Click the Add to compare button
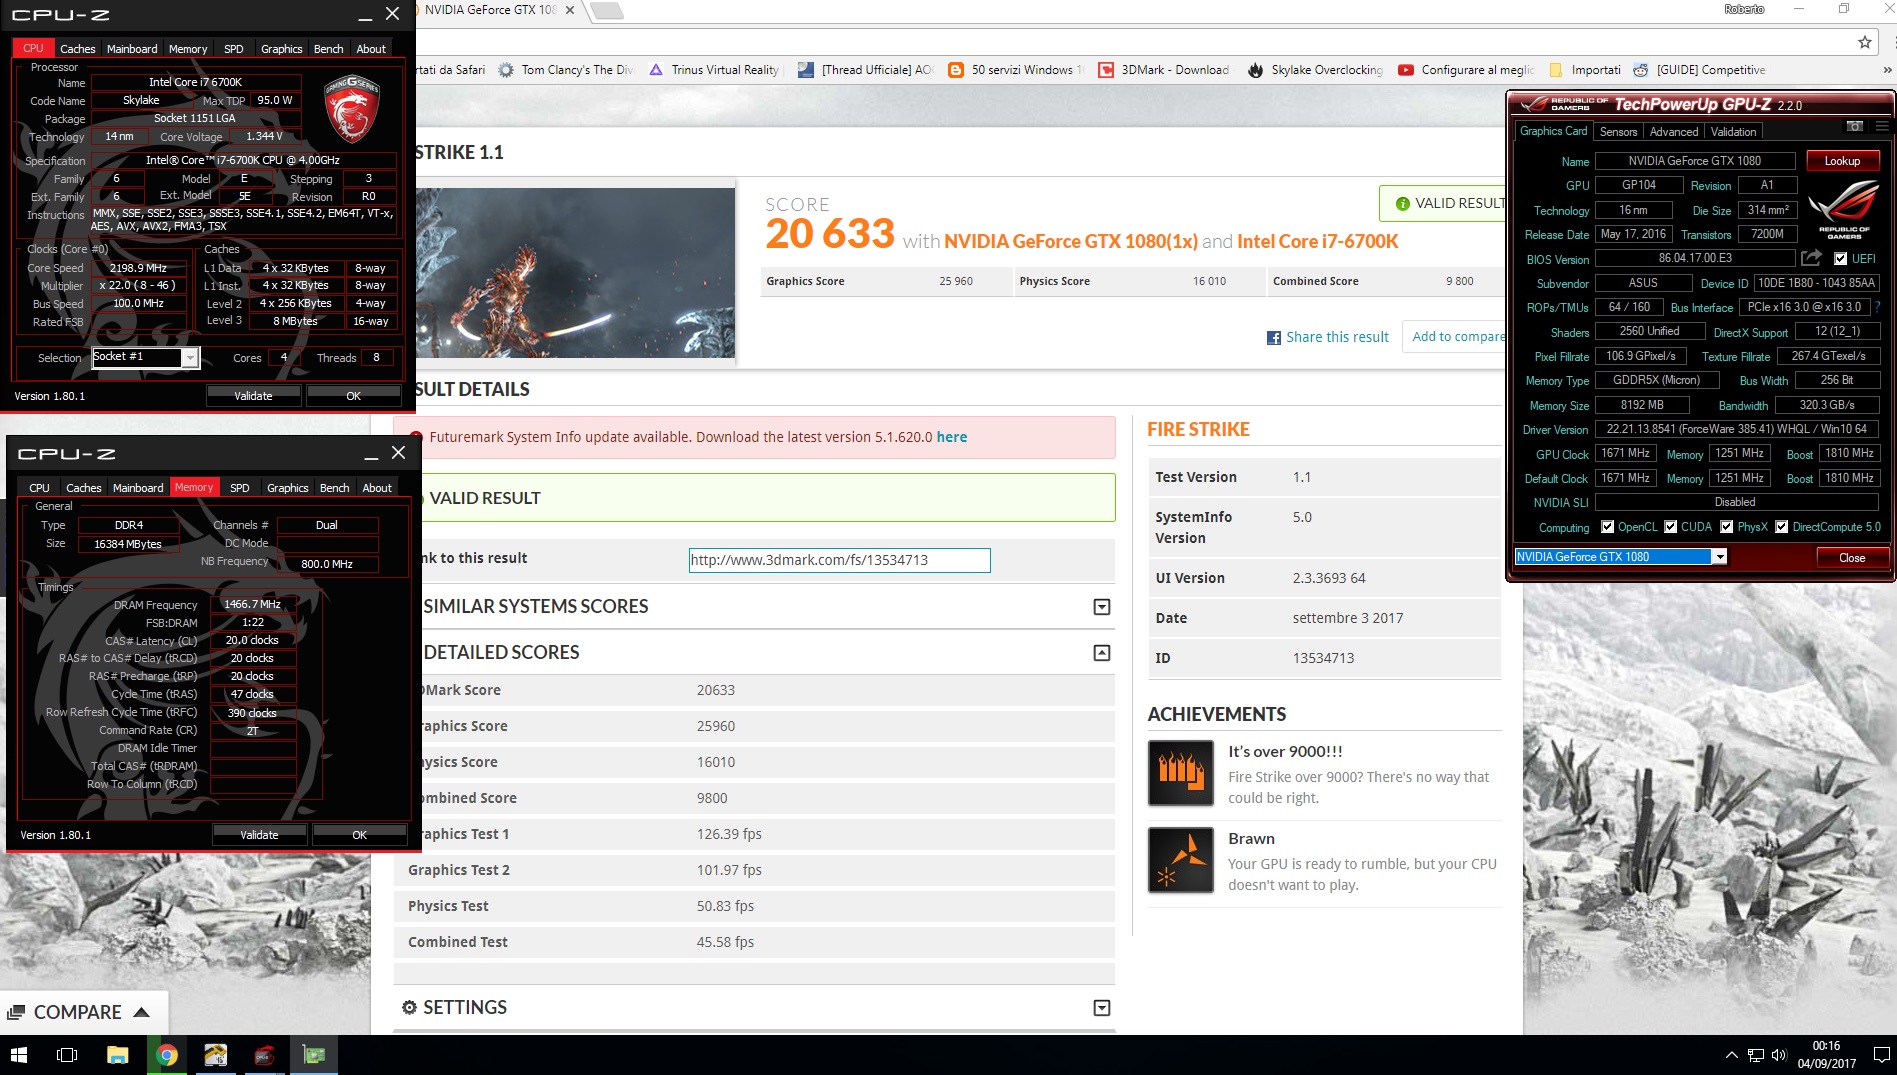This screenshot has height=1075, width=1897. (1454, 337)
